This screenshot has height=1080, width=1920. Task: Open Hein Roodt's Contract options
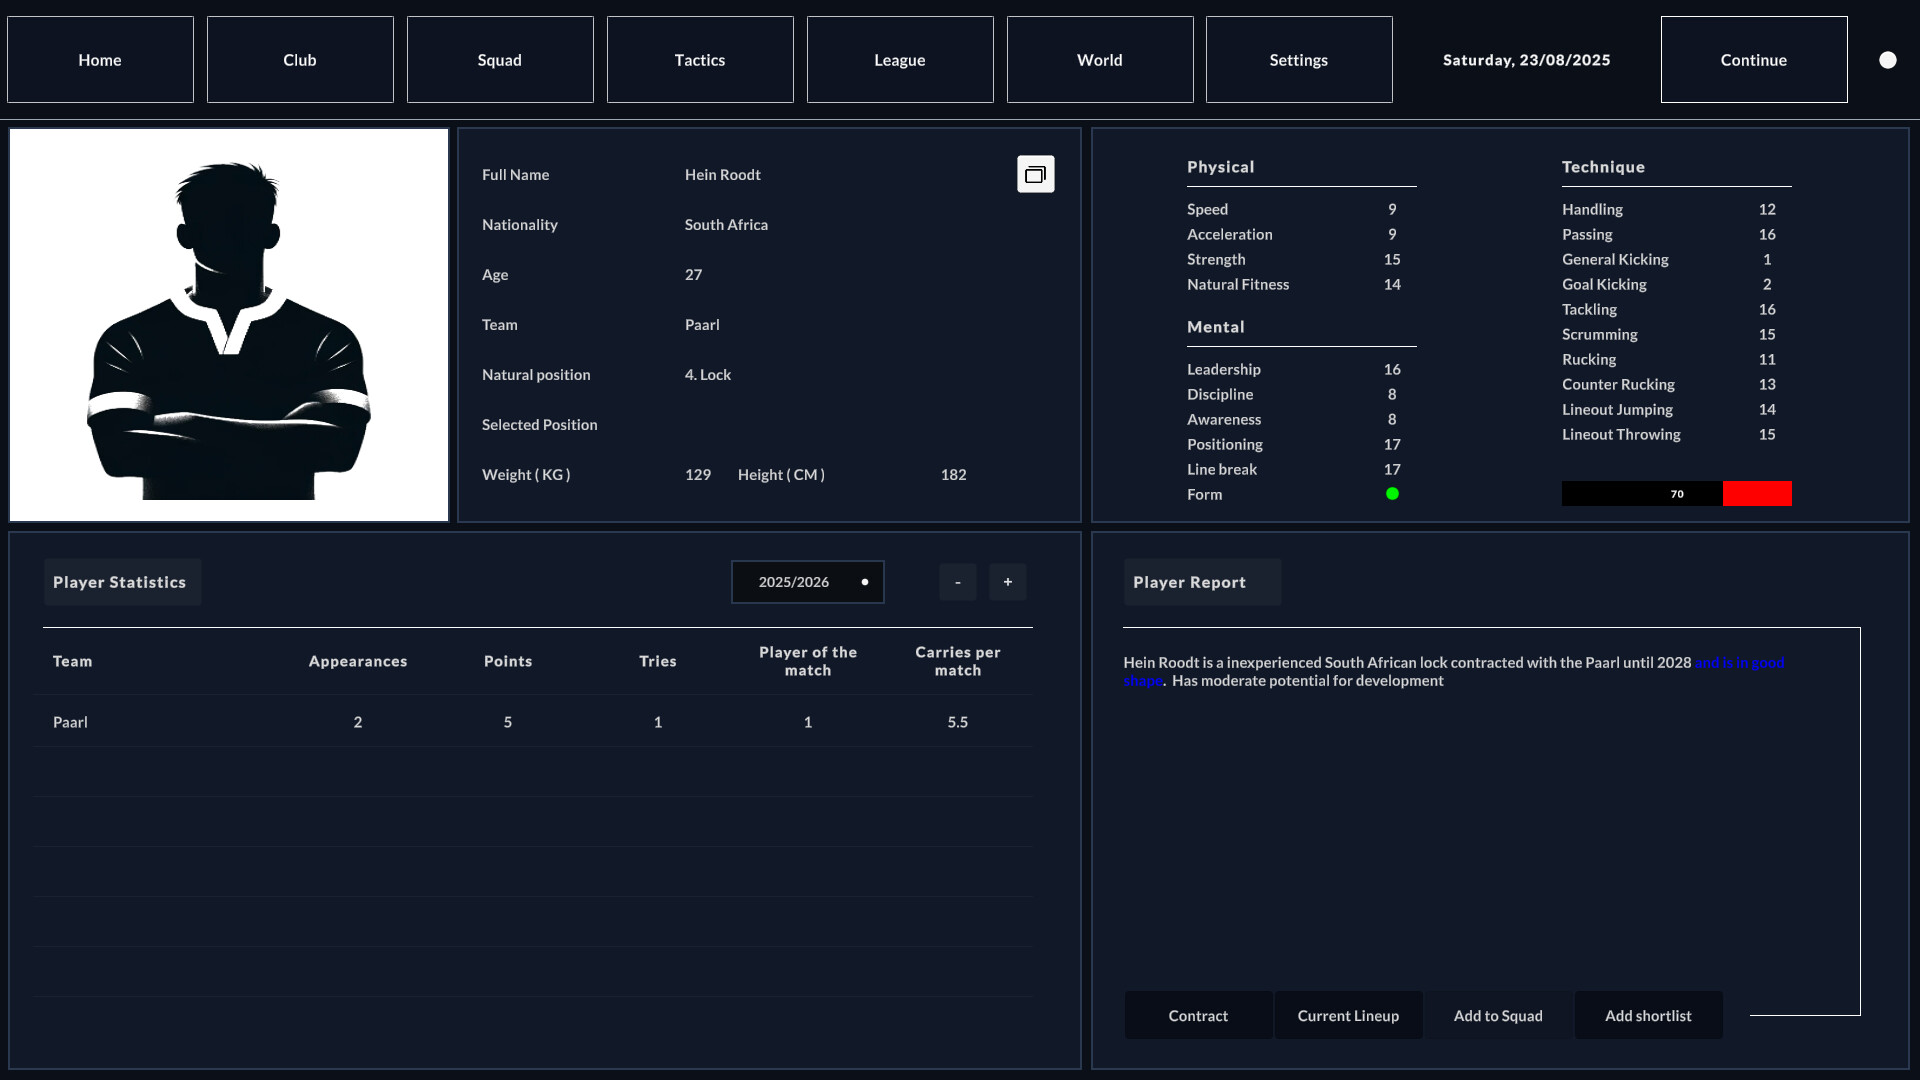(x=1198, y=1015)
